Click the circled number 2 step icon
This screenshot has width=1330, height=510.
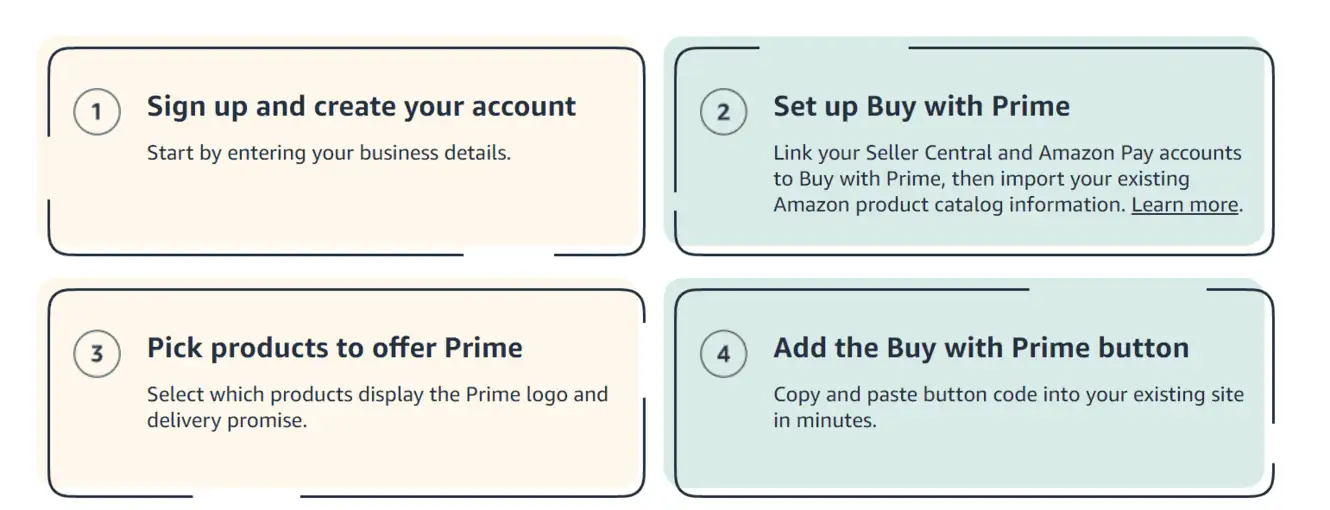pos(723,112)
